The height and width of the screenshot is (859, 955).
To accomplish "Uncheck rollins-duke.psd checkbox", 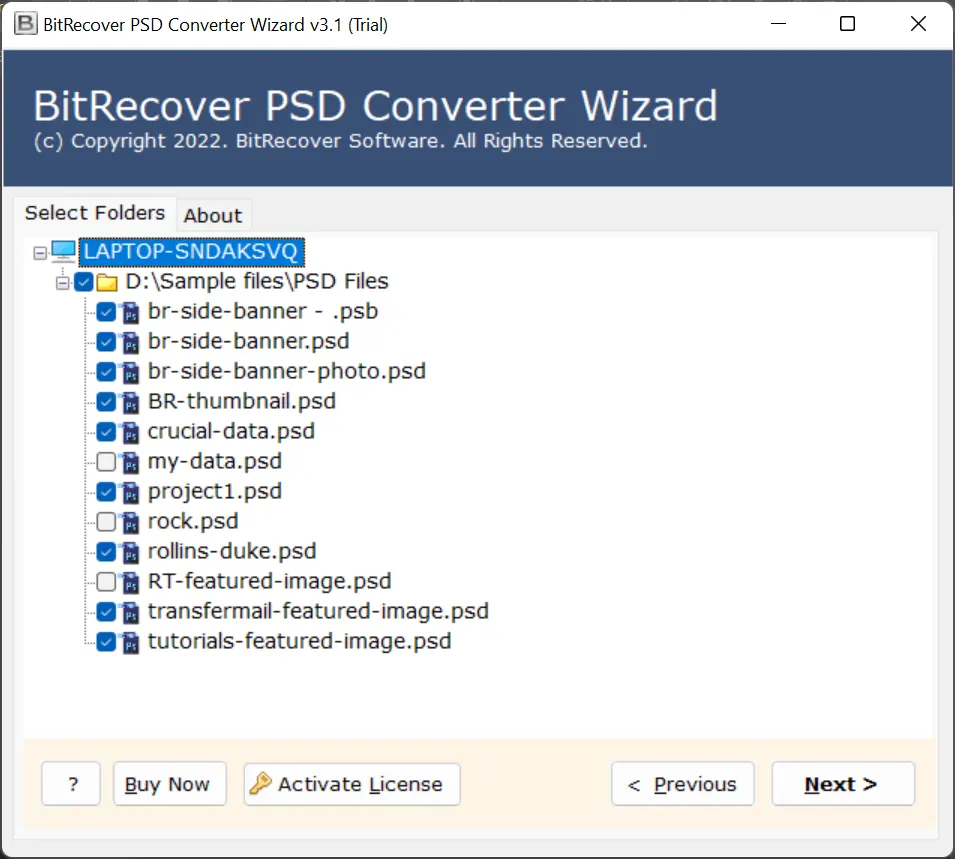I will [106, 552].
